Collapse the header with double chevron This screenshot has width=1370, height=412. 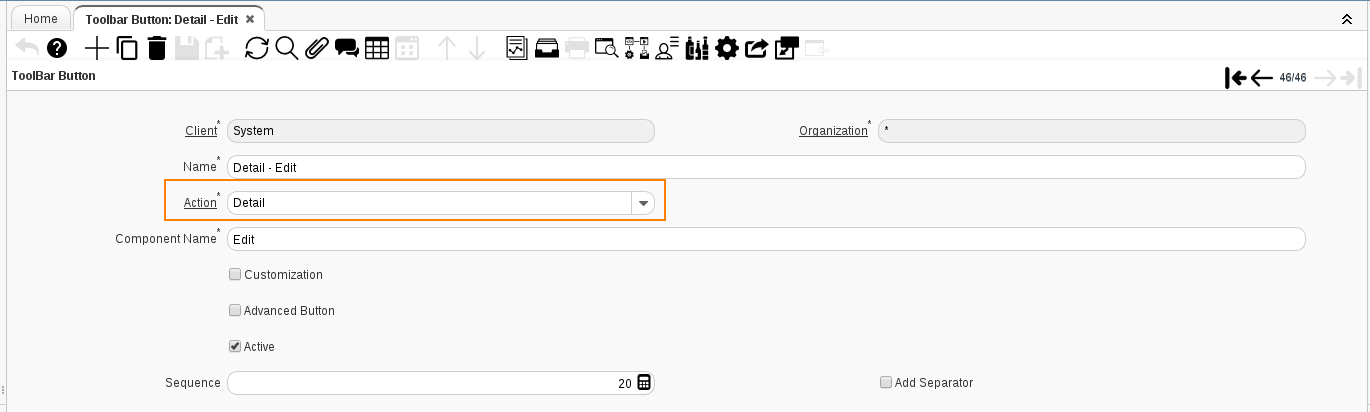click(x=1346, y=19)
